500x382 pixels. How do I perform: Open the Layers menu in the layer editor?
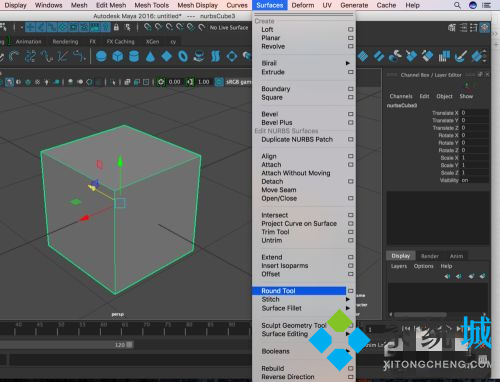[x=399, y=266]
